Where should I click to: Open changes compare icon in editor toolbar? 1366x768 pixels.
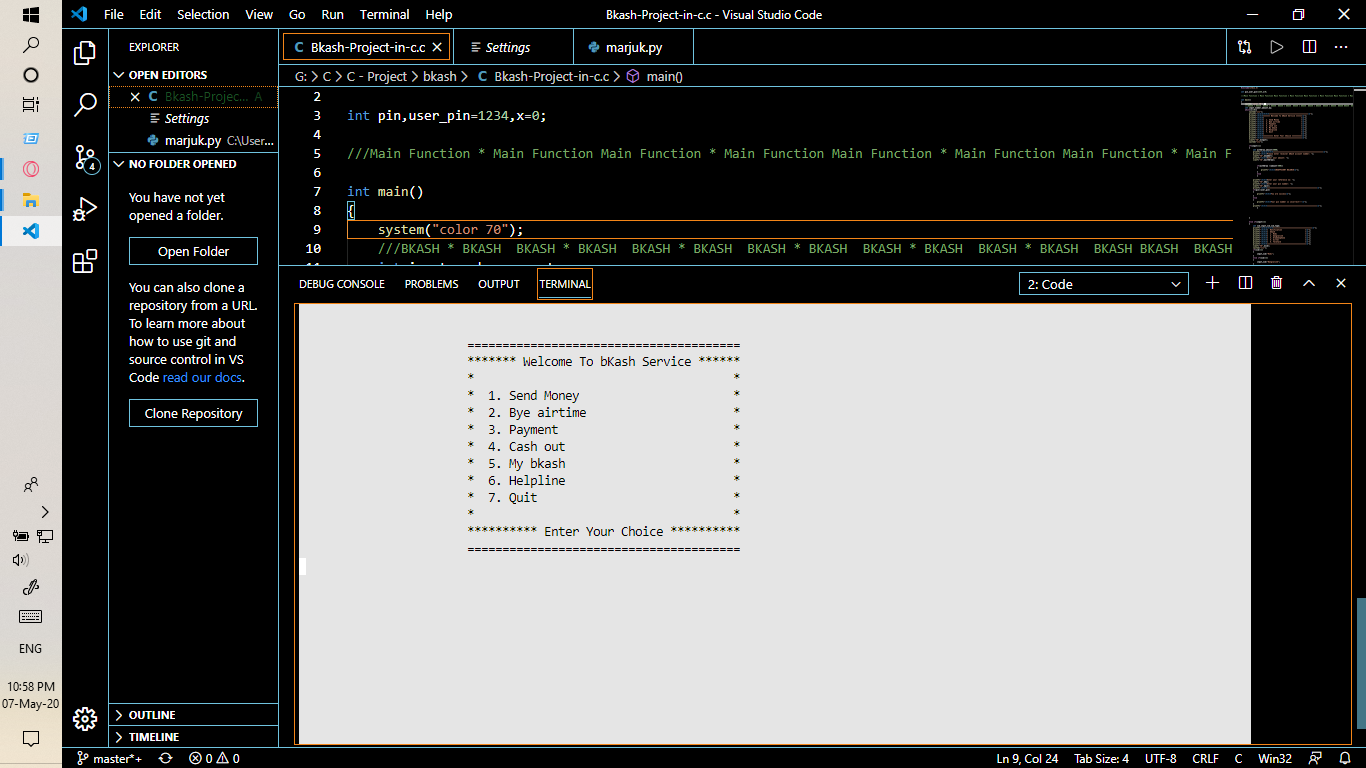pos(1244,47)
